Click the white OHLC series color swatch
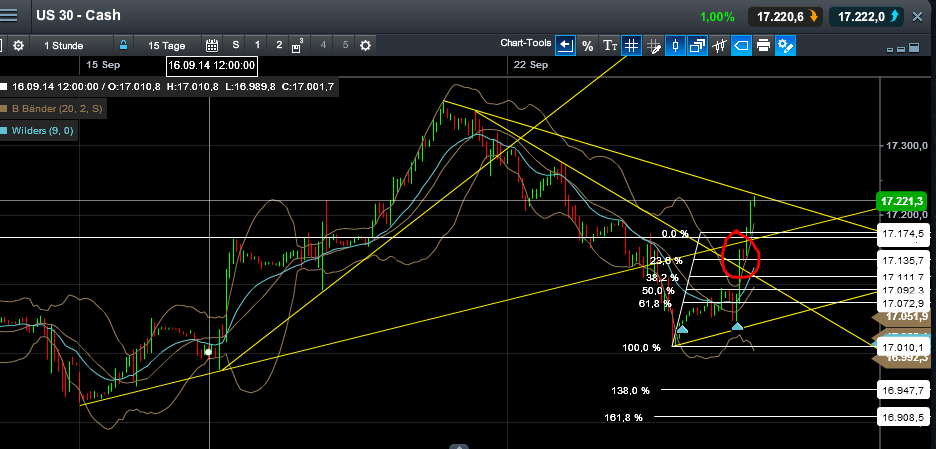Viewport: 936px width, 449px height. coord(4,87)
